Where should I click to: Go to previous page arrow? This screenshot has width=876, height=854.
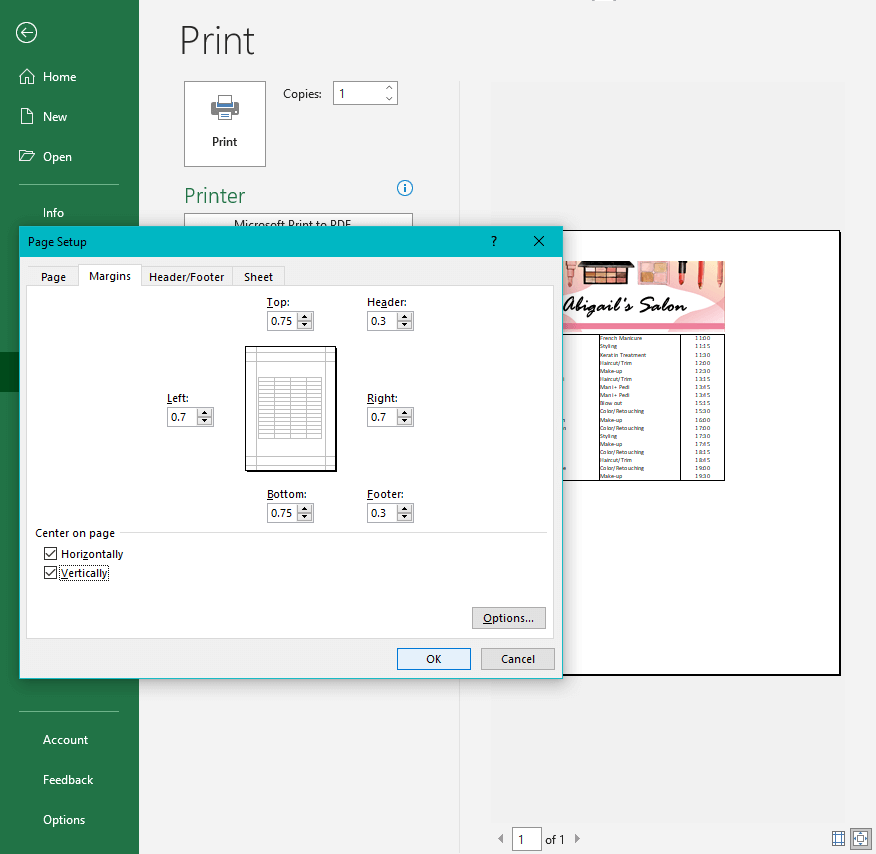pyautogui.click(x=501, y=839)
